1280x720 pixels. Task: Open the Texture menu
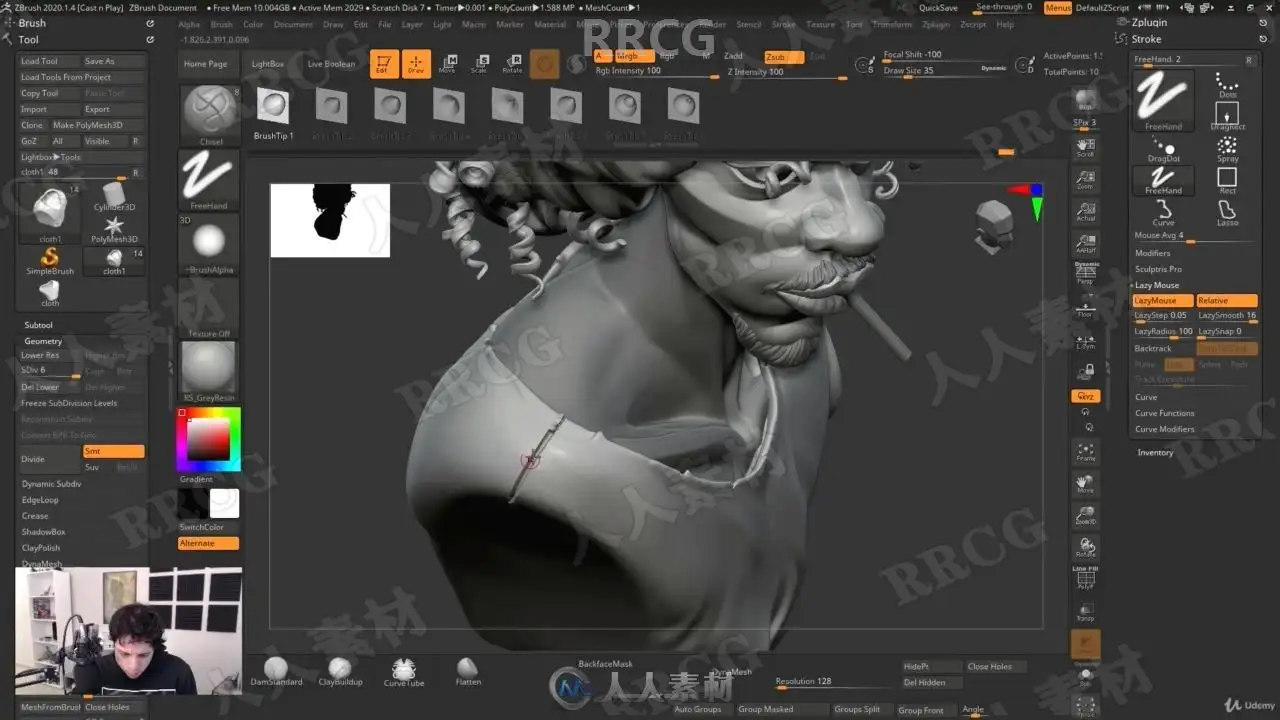[820, 24]
